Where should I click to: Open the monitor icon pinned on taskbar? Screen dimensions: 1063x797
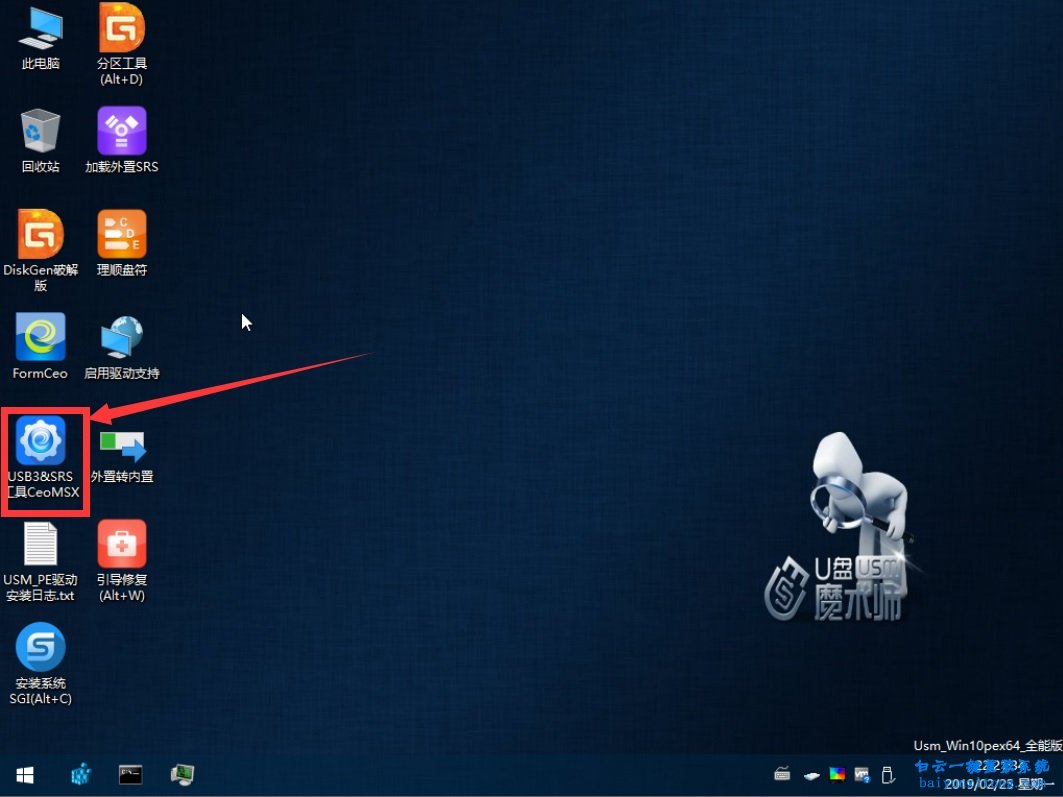click(x=182, y=774)
